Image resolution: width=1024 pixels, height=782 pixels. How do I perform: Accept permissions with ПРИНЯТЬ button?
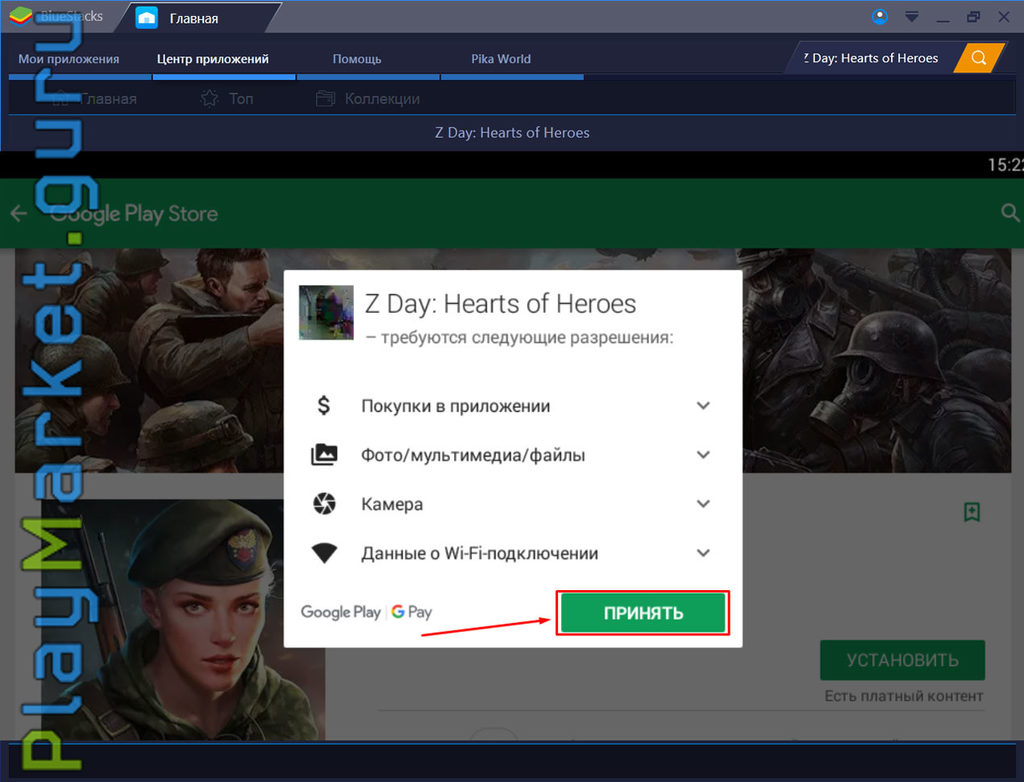[643, 613]
